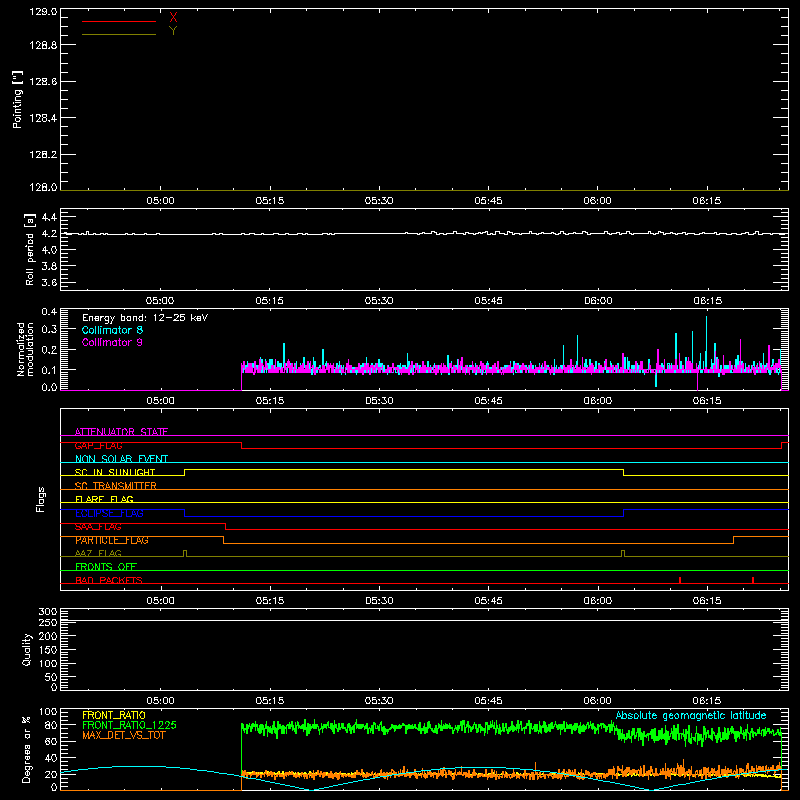The height and width of the screenshot is (800, 800).
Task: Click second AAZ_FLAG pulse marker
Action: (x=623, y=553)
